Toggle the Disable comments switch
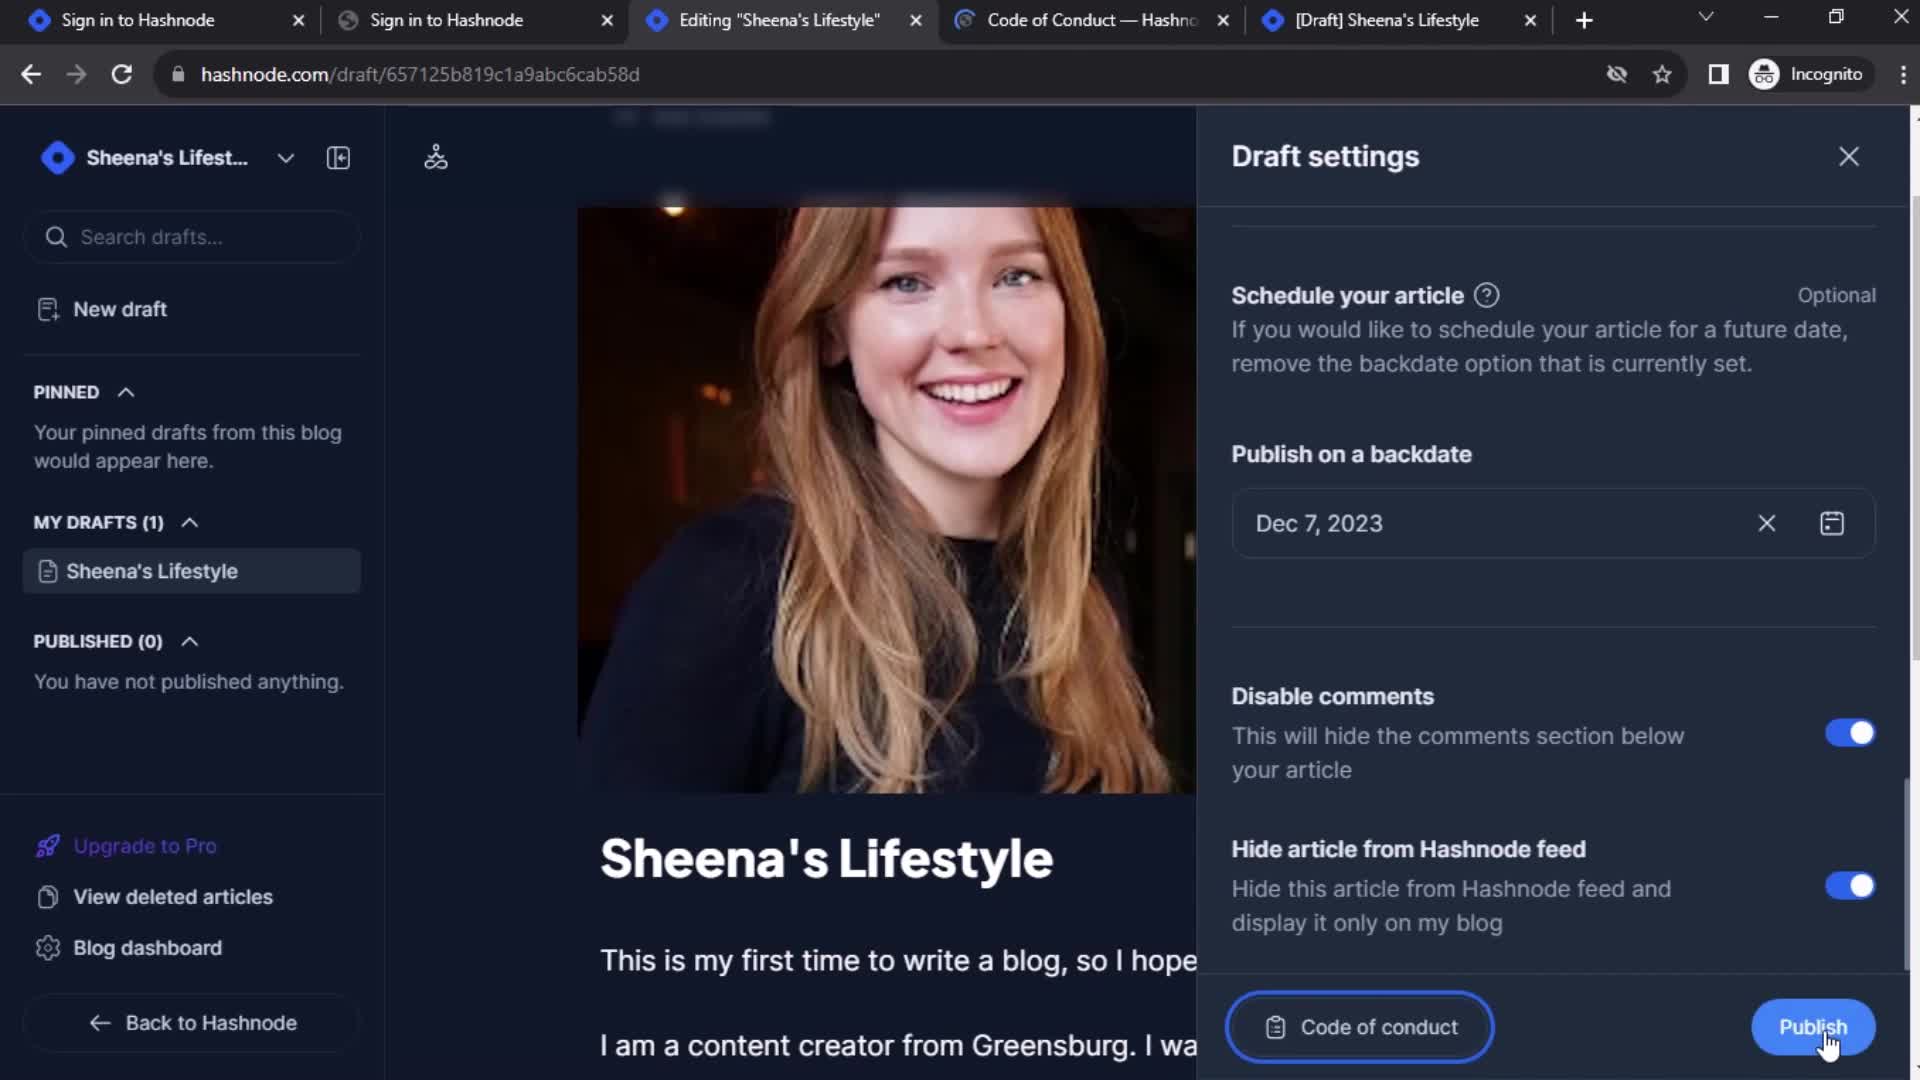The width and height of the screenshot is (1920, 1080). coord(1853,733)
